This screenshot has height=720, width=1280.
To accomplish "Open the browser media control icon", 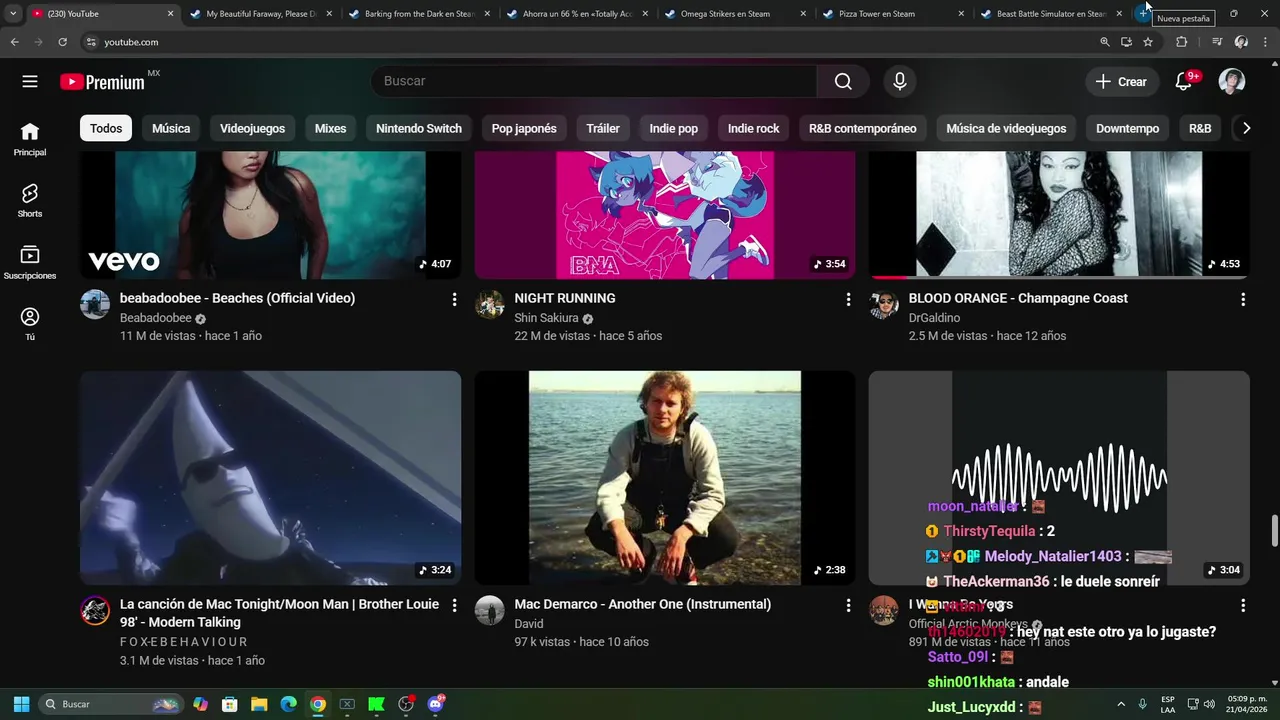I will click(x=1217, y=42).
